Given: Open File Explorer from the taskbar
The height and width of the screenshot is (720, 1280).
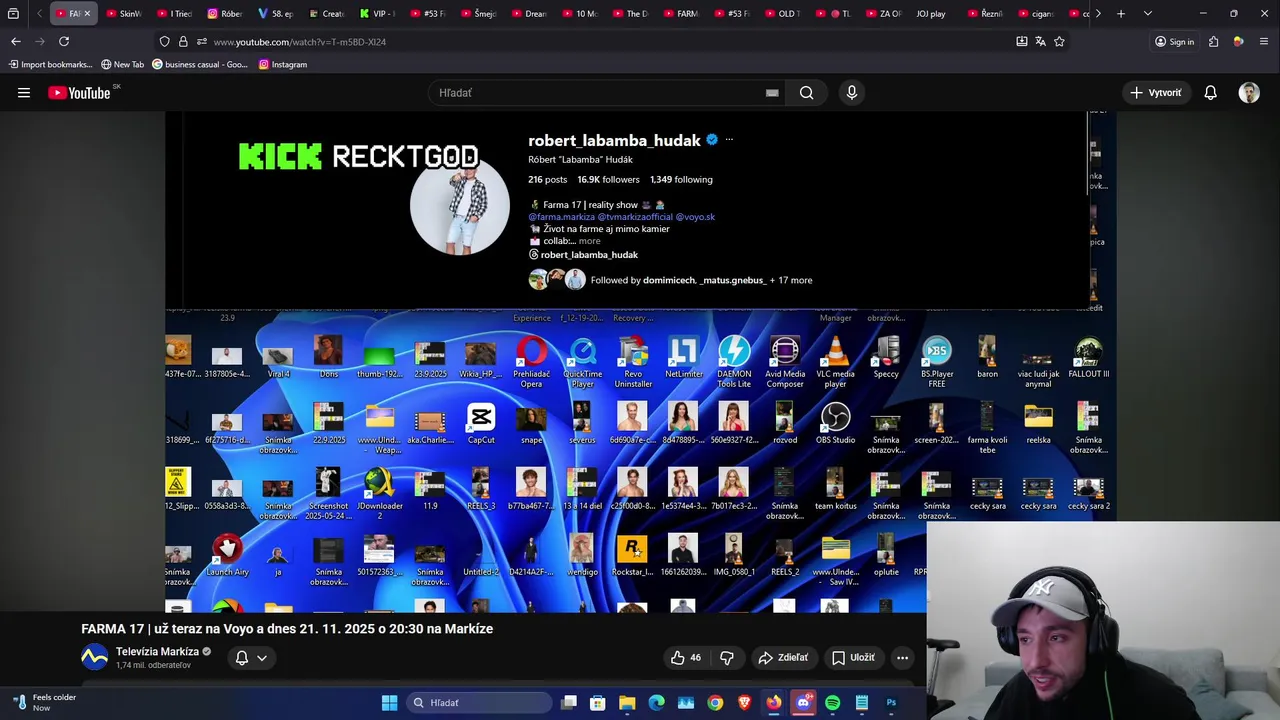Looking at the screenshot, I should pyautogui.click(x=627, y=703).
